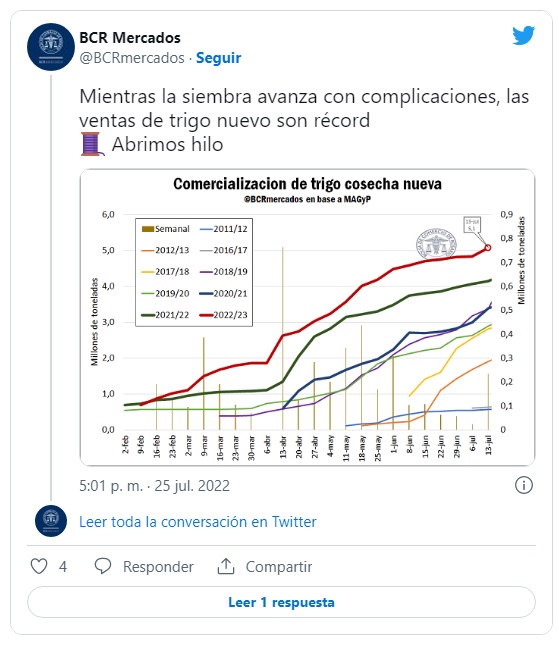Click the Compartir label
The width and height of the screenshot is (559, 645).
coord(279,567)
